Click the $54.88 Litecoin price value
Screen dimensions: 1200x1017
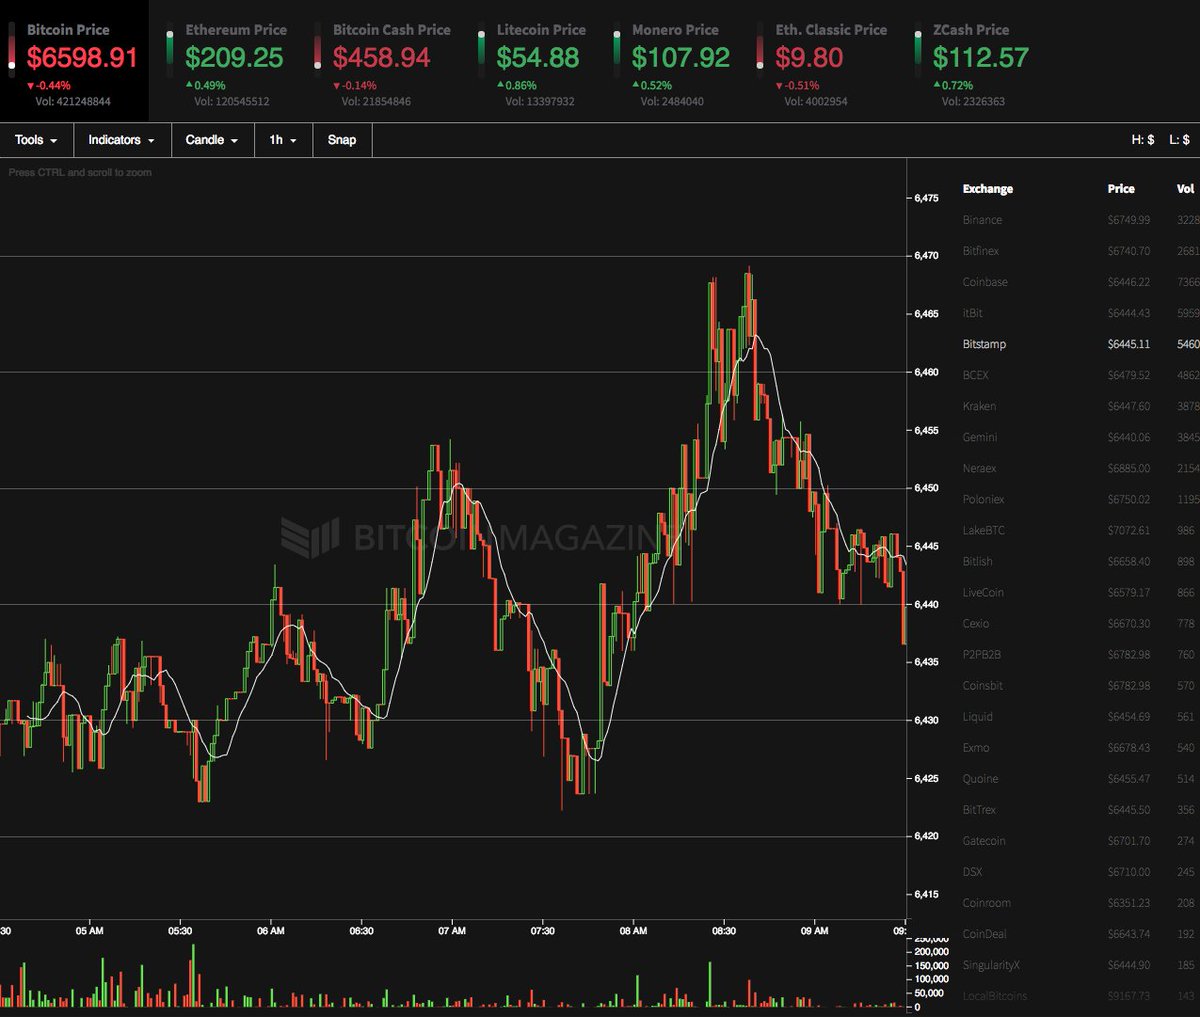[538, 58]
